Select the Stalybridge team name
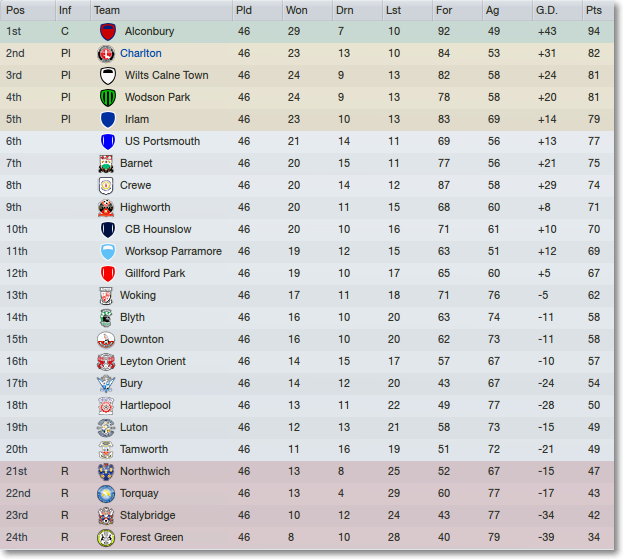The image size is (623, 559). point(147,515)
